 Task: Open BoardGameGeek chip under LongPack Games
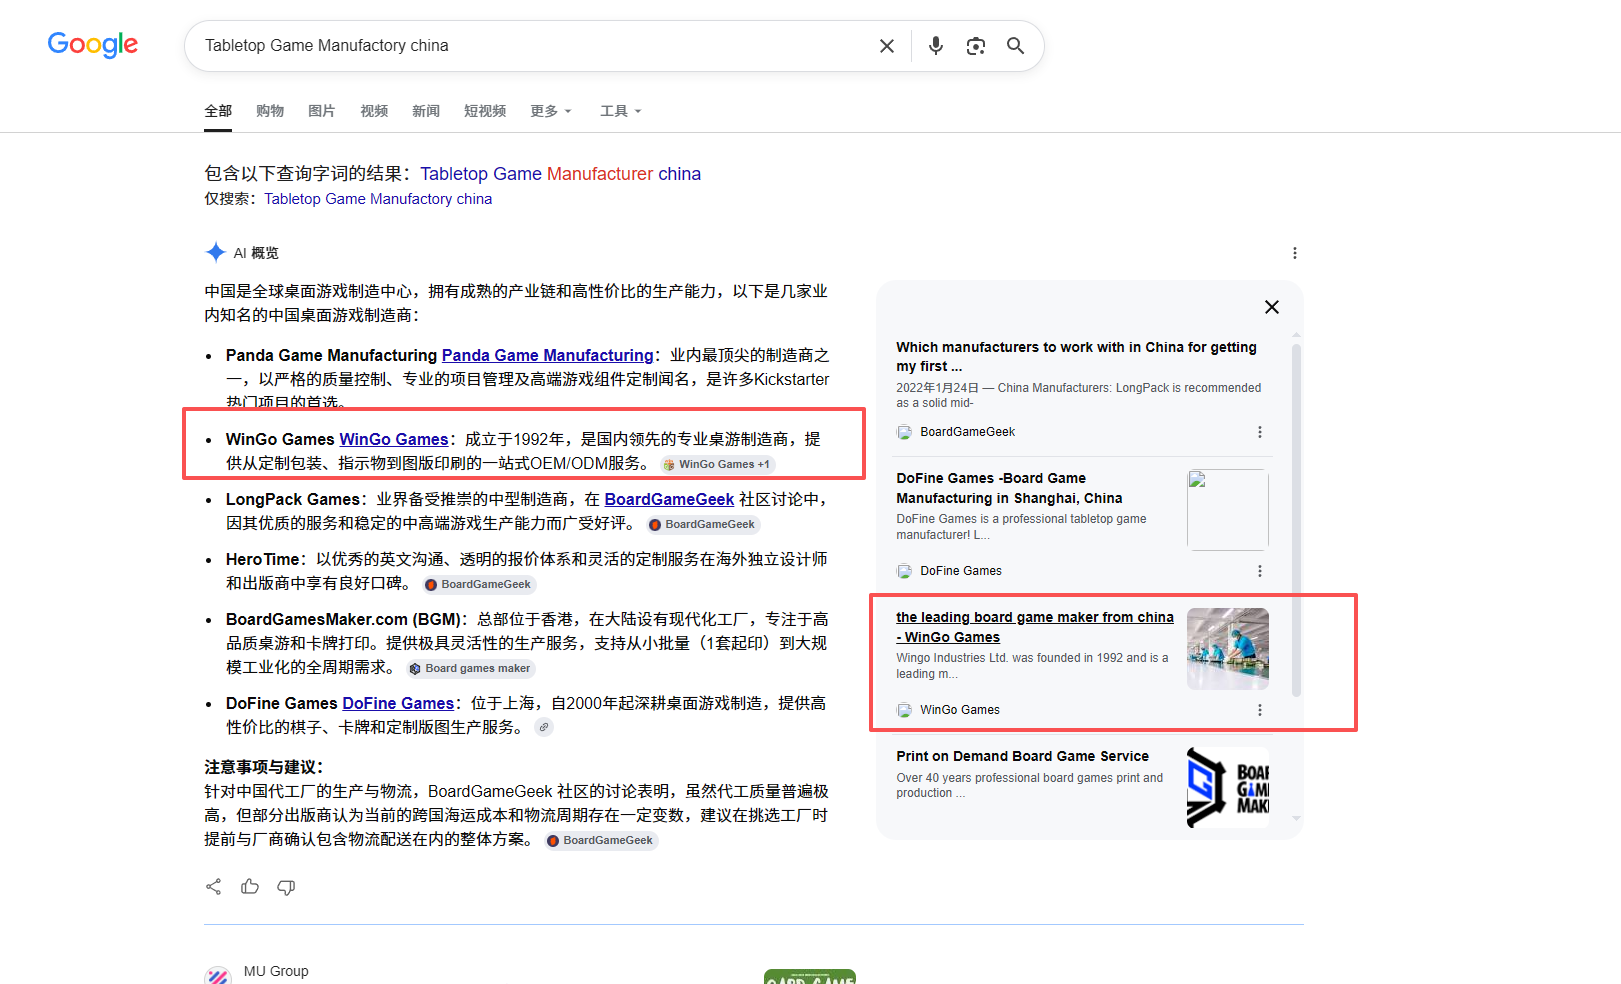pyautogui.click(x=703, y=524)
